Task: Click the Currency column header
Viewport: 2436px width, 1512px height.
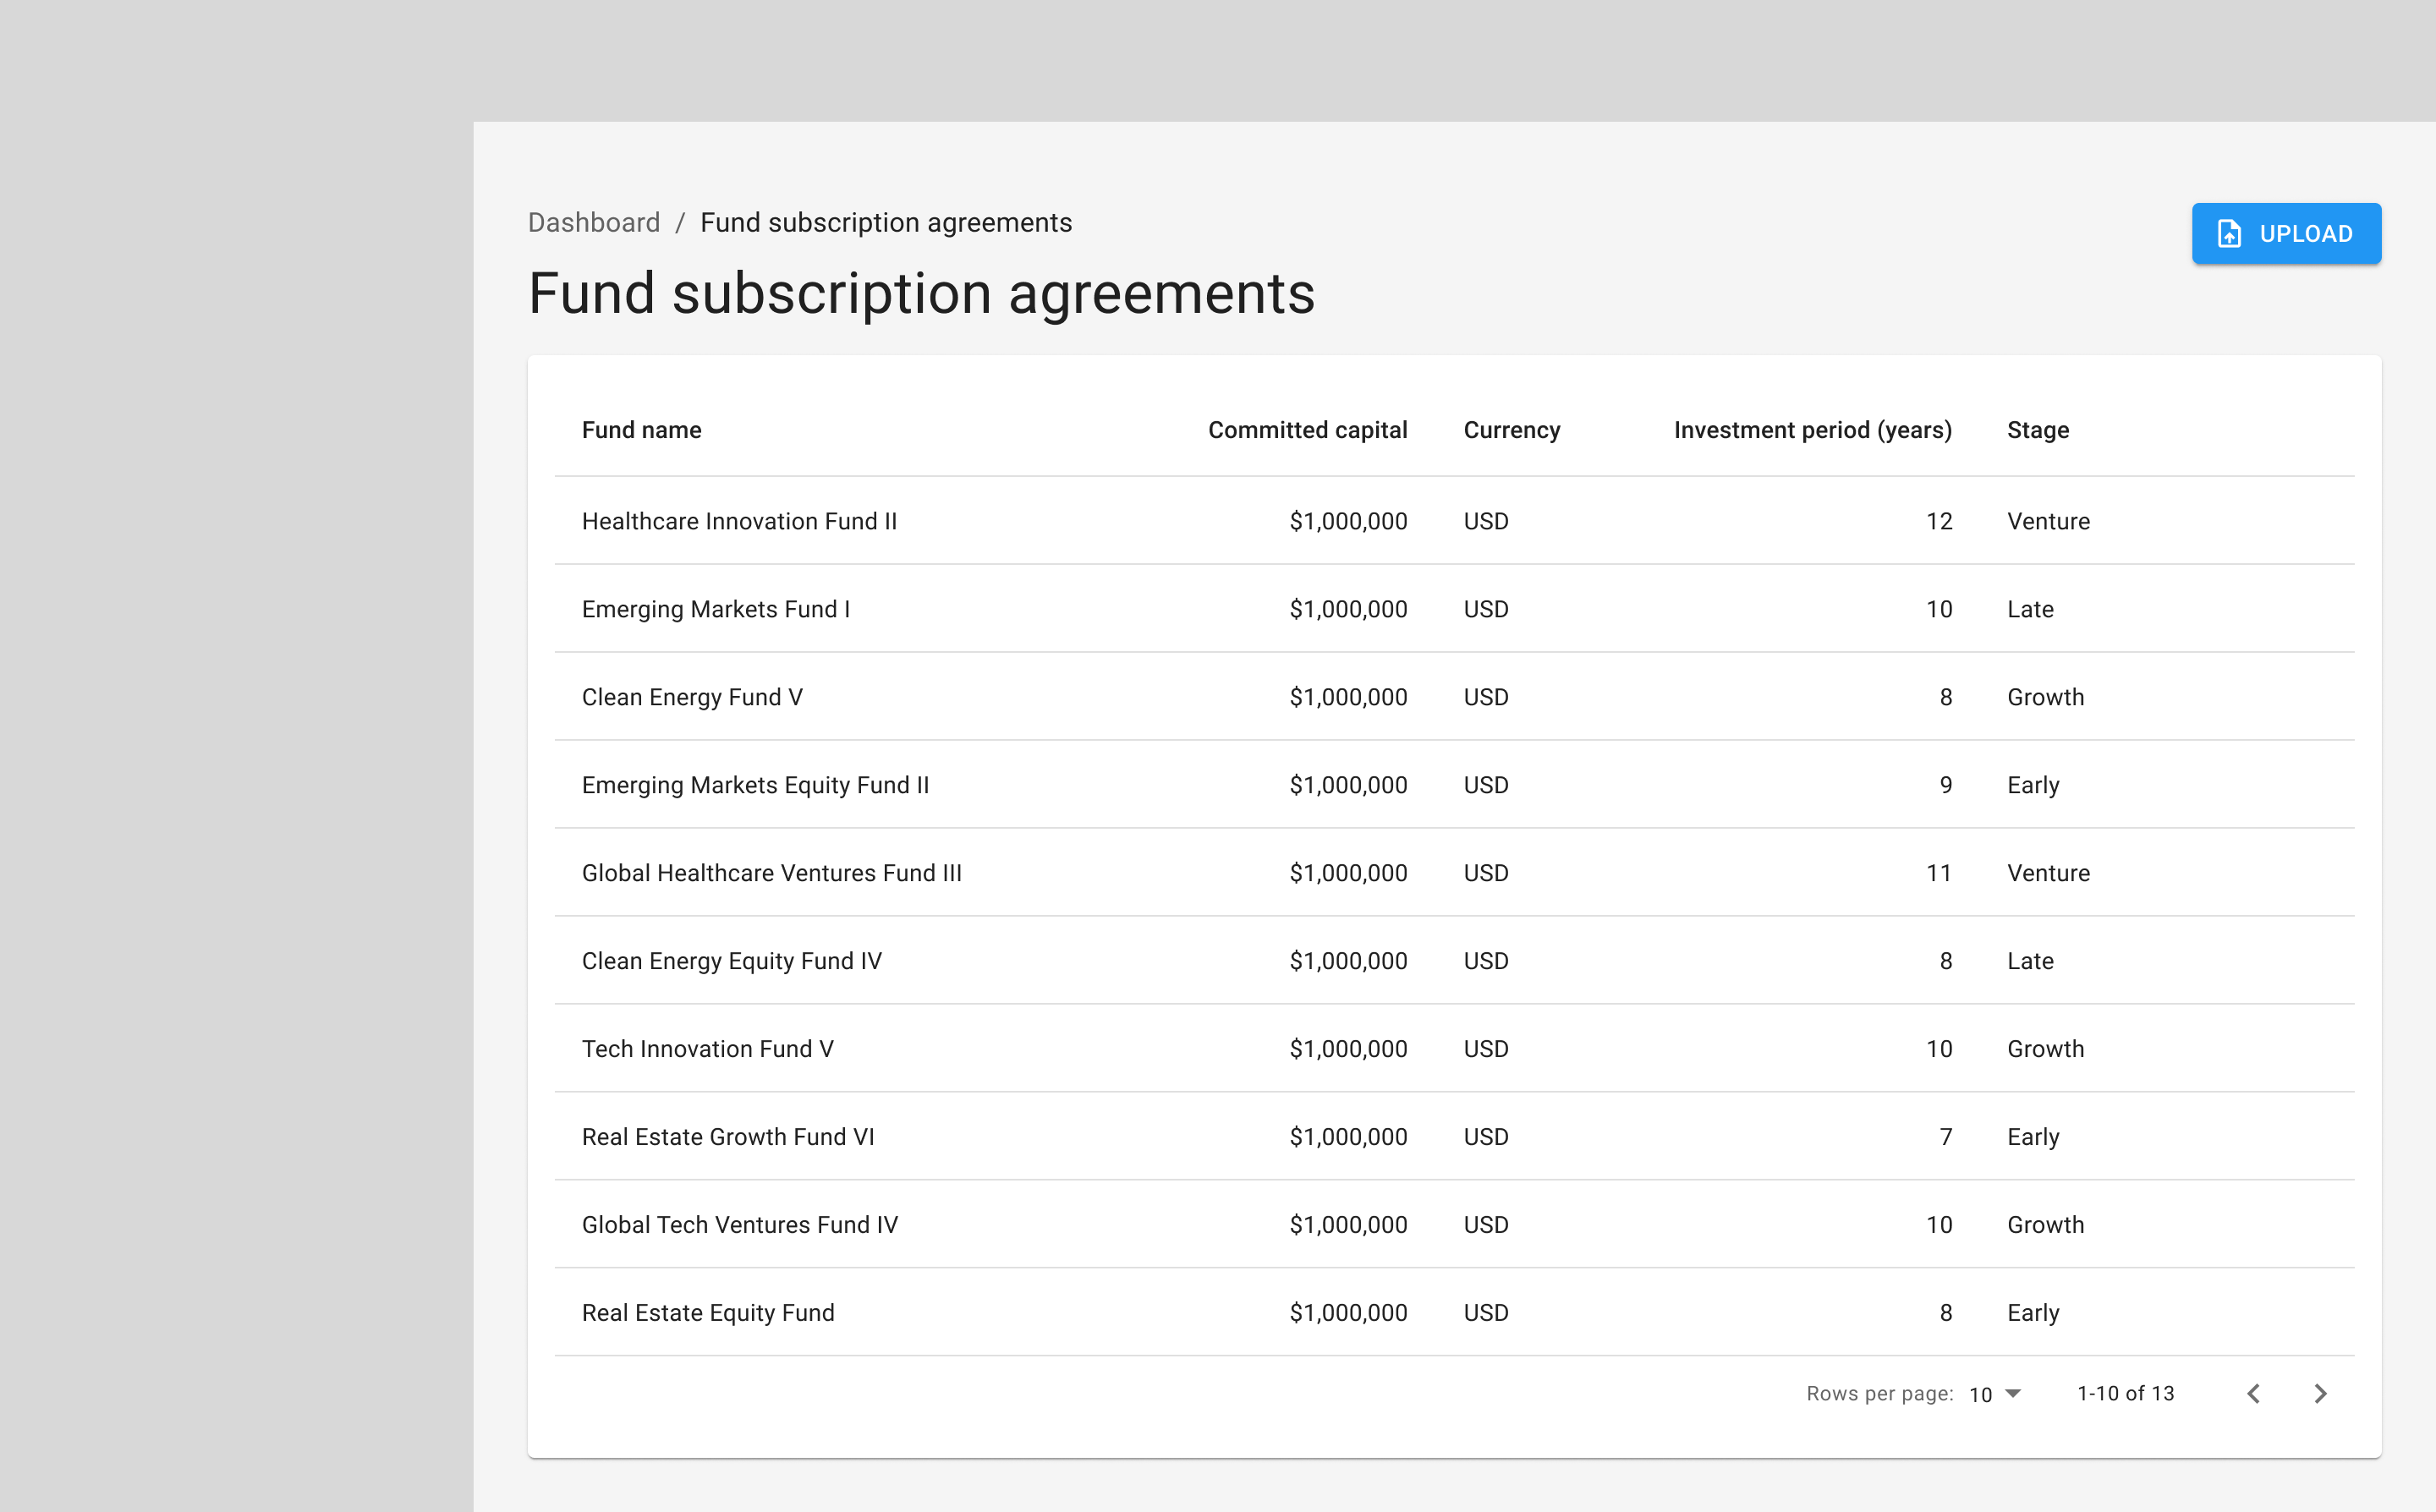Action: [x=1512, y=430]
